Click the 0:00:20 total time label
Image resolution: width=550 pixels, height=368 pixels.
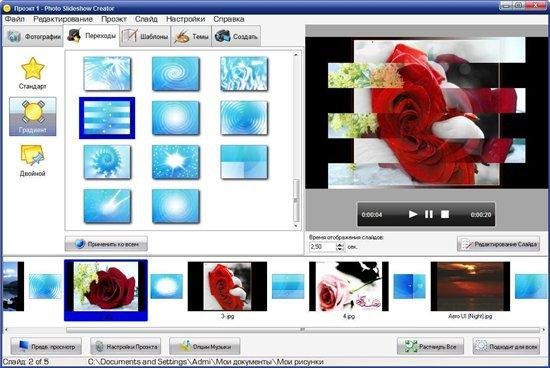(x=481, y=214)
